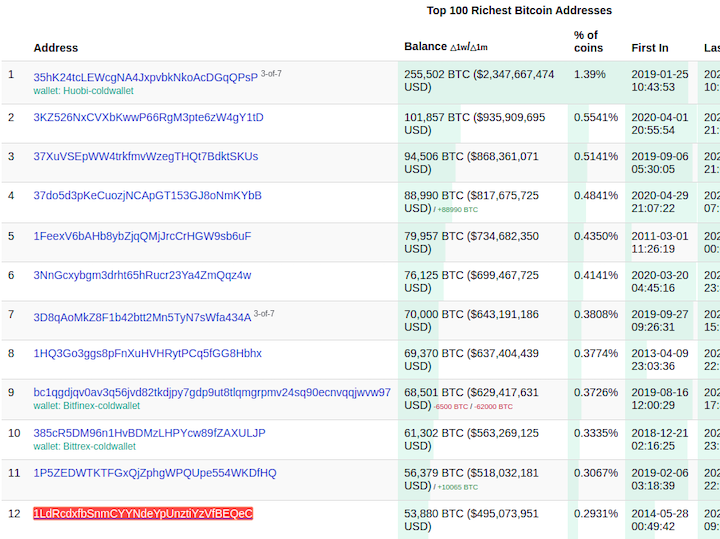Open address 35hK24tcLEWcgNA4JxpvbkNkoAcDGqQPsP

tap(145, 76)
